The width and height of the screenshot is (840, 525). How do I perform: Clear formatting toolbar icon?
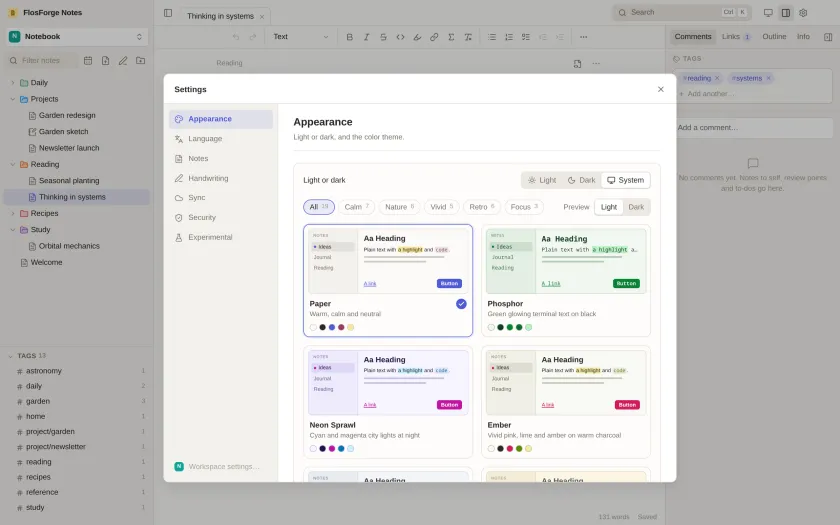[x=468, y=37]
